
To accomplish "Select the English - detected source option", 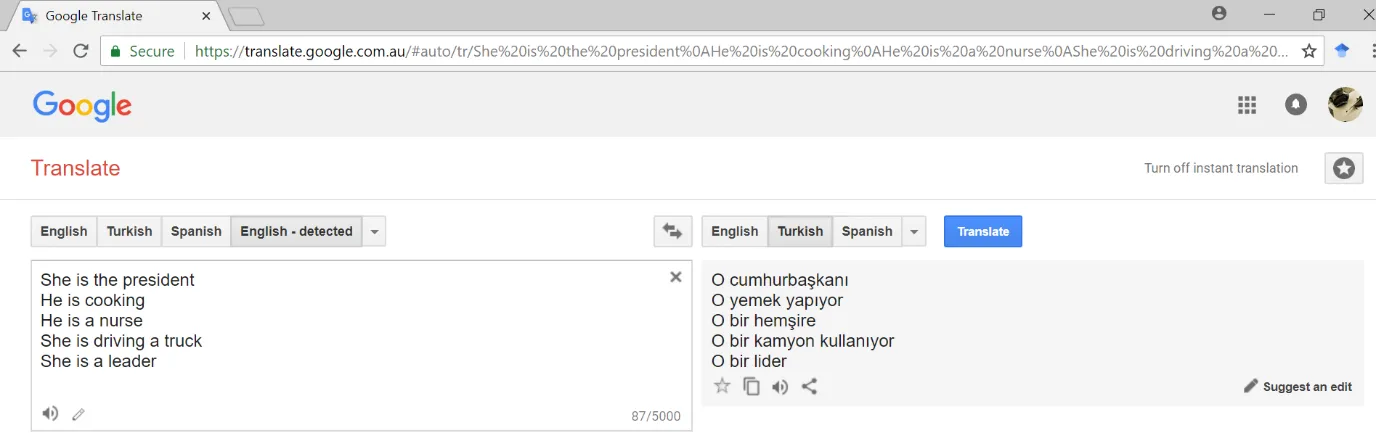I will tap(297, 231).
